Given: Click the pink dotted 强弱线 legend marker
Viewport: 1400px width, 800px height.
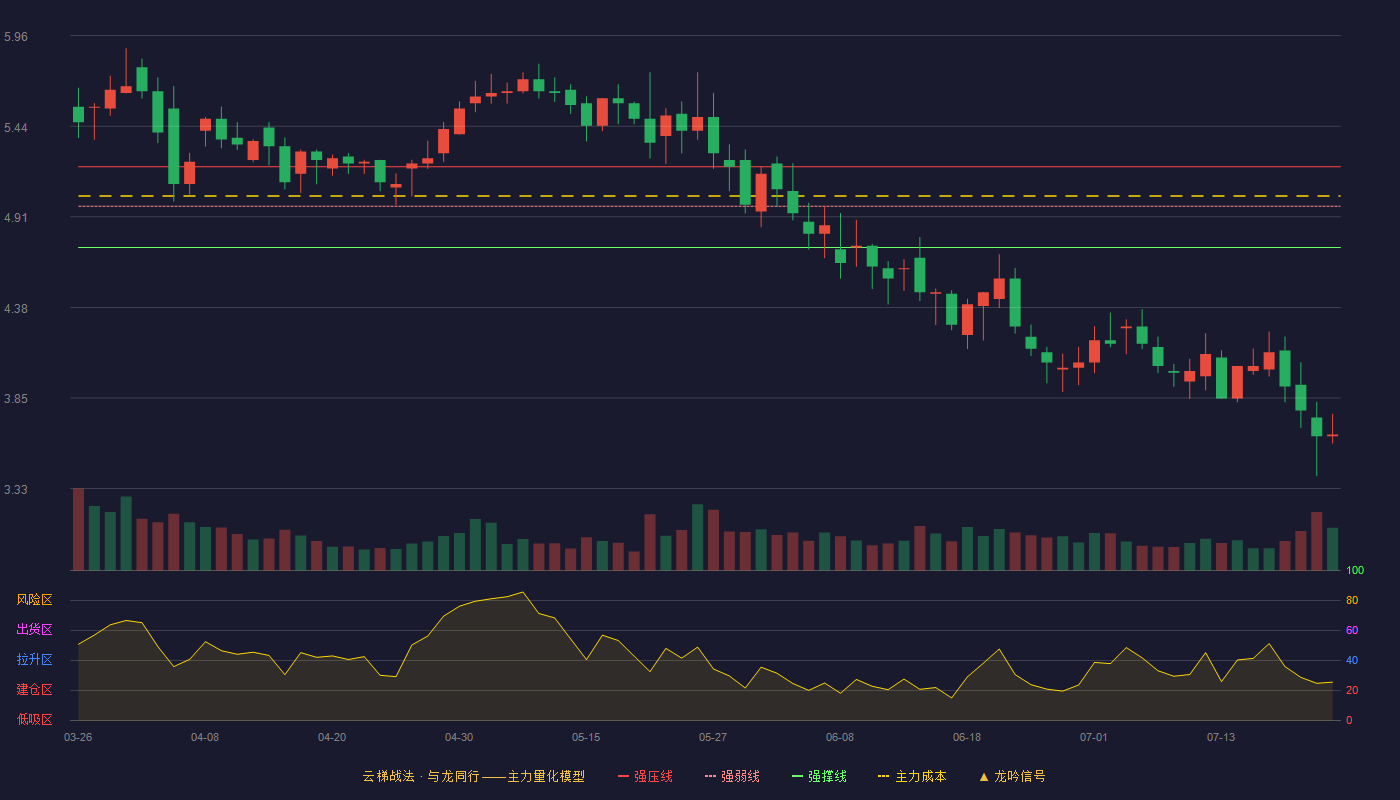Looking at the screenshot, I should click(x=711, y=776).
